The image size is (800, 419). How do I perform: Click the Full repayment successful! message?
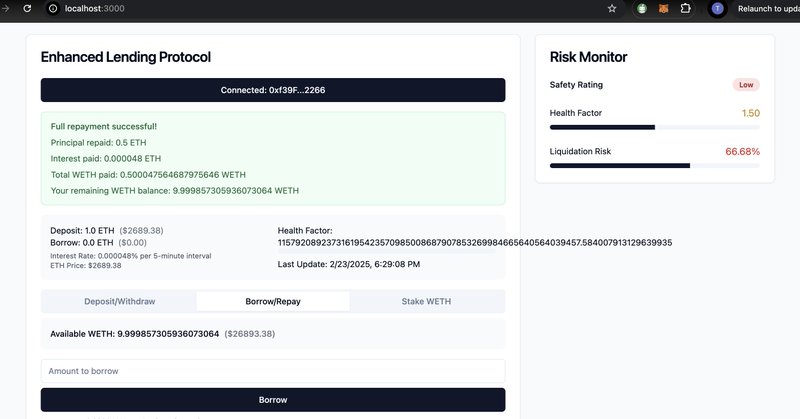[104, 126]
